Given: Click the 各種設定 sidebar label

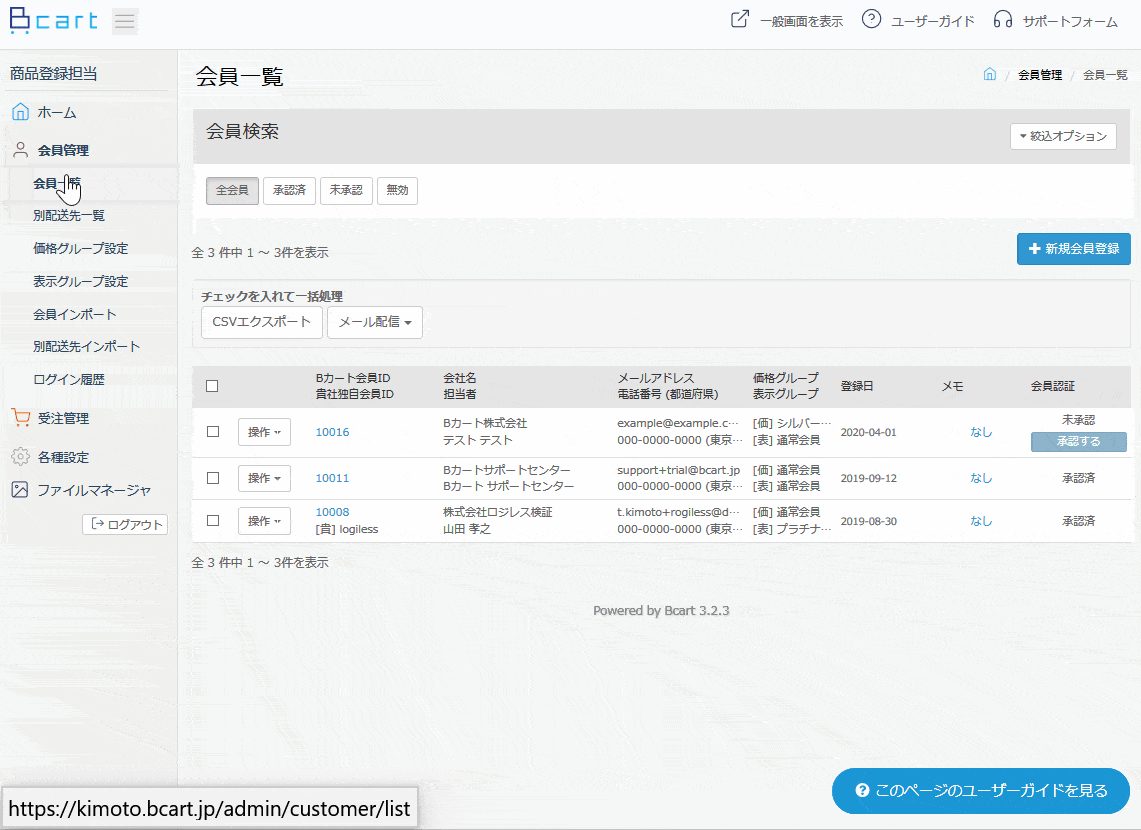Looking at the screenshot, I should [63, 458].
